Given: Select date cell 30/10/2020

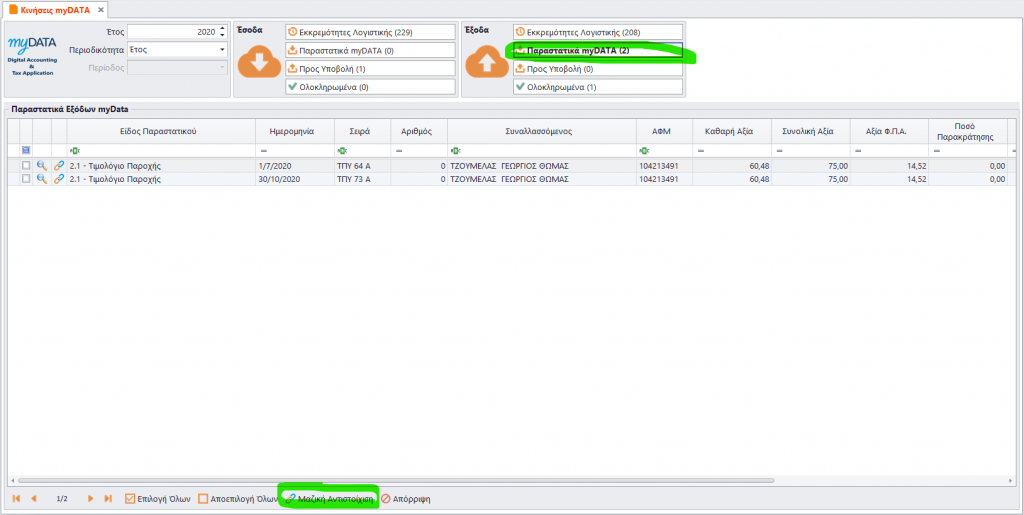Looking at the screenshot, I should [x=295, y=179].
